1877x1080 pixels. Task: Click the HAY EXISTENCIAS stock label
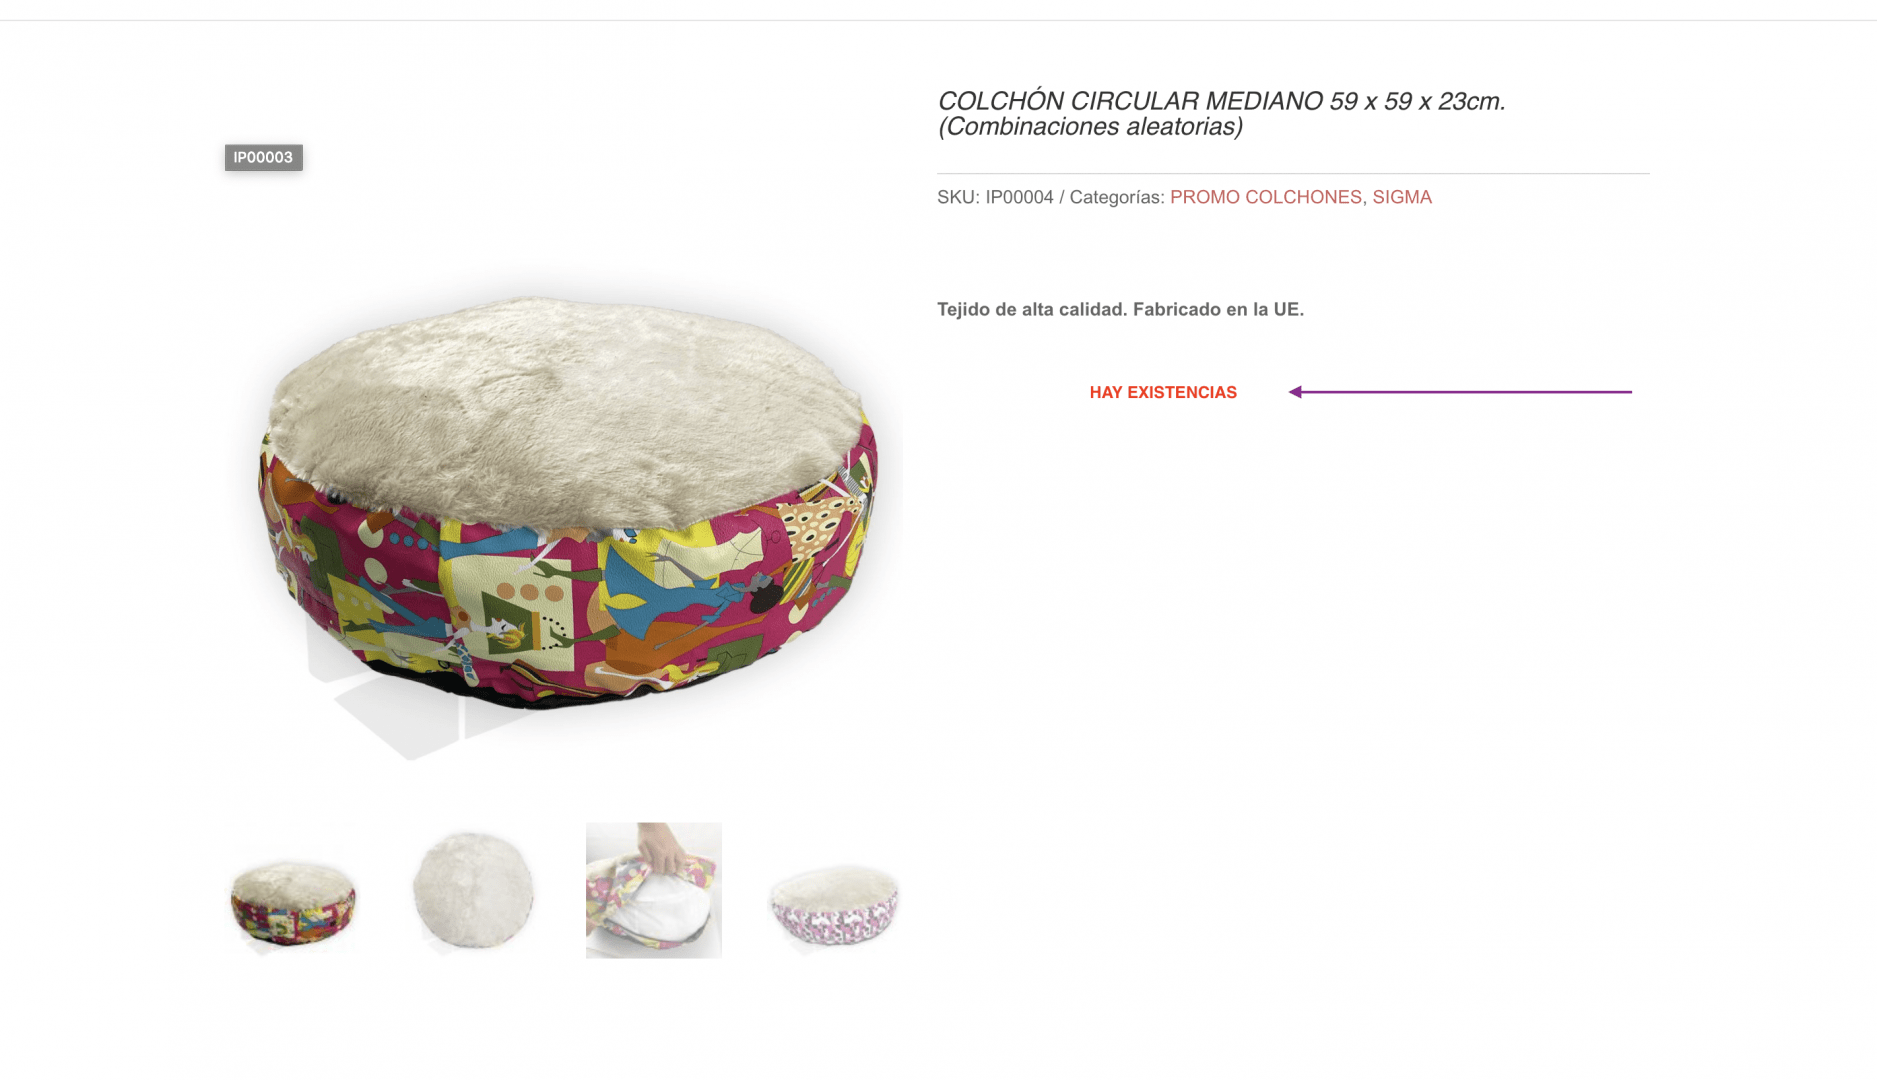pyautogui.click(x=1163, y=392)
